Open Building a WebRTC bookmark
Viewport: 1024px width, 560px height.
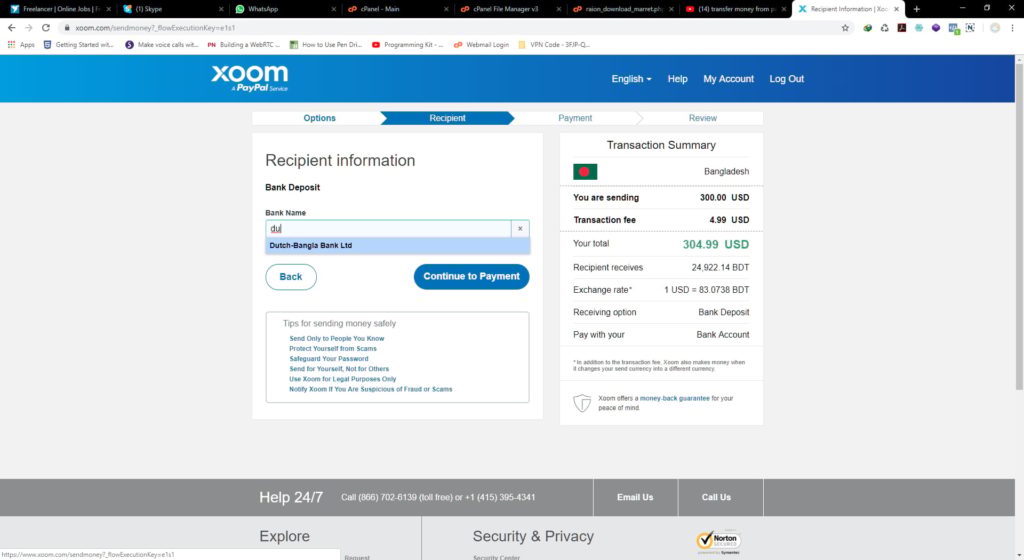tap(243, 45)
